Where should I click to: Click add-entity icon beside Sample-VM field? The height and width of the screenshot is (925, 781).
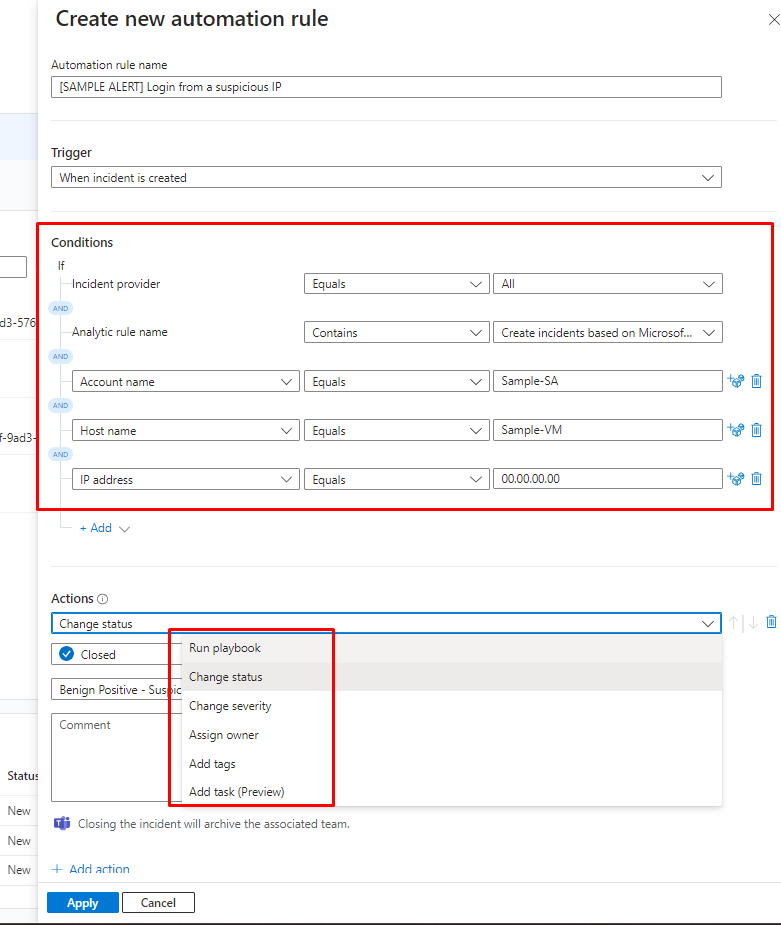[x=736, y=430]
